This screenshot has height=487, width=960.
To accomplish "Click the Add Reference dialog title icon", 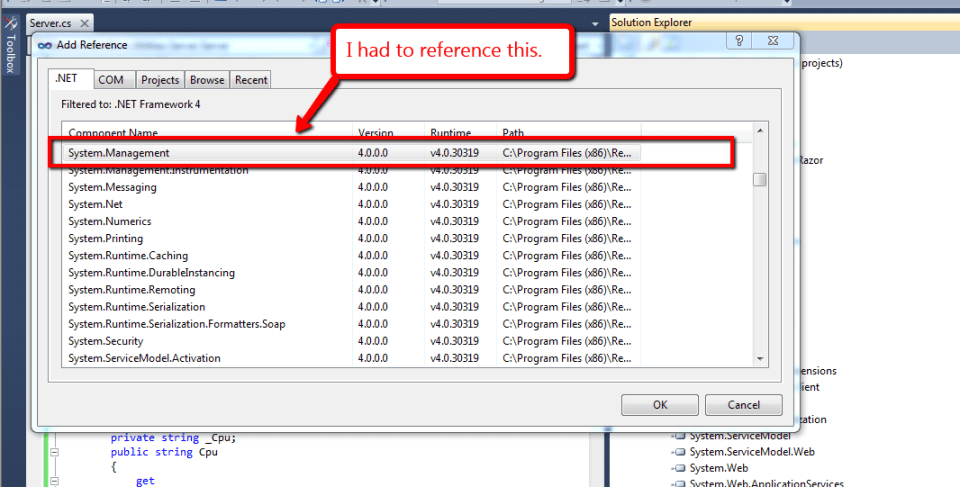I will point(45,45).
